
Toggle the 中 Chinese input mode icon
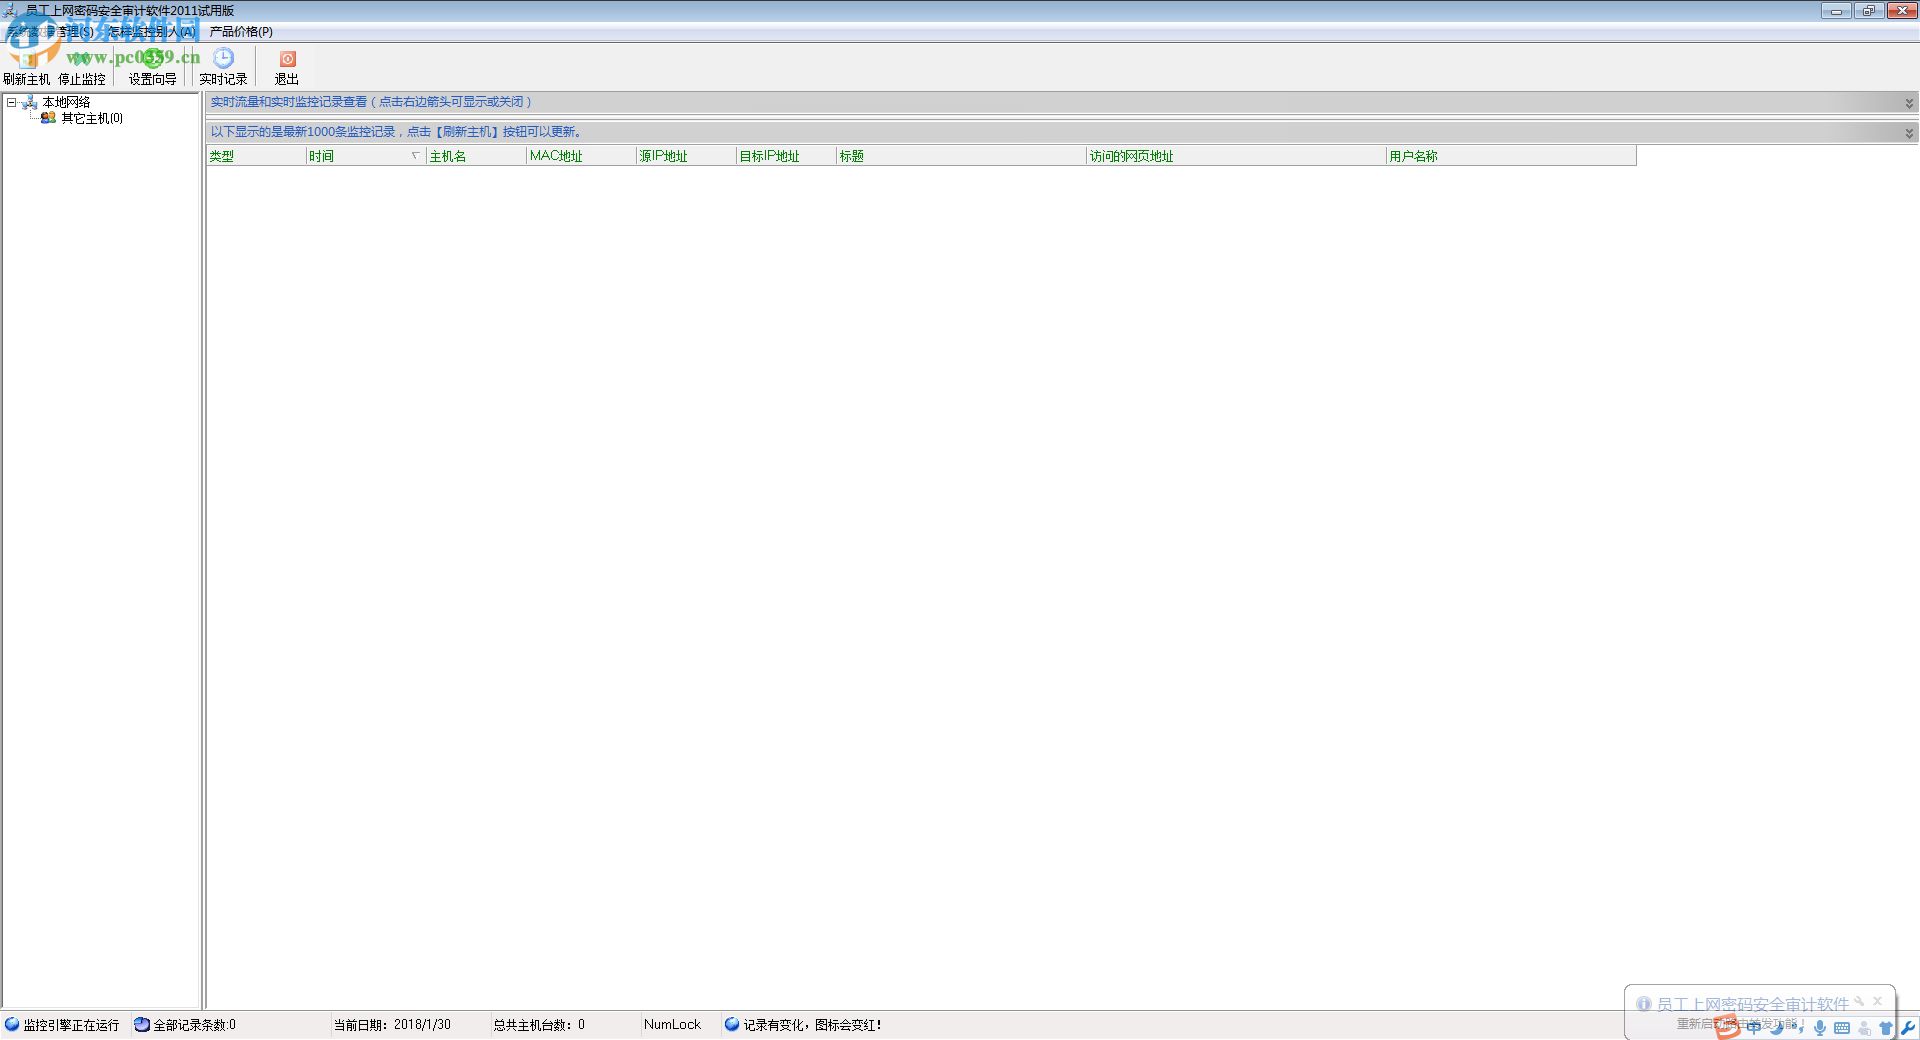[1753, 1027]
